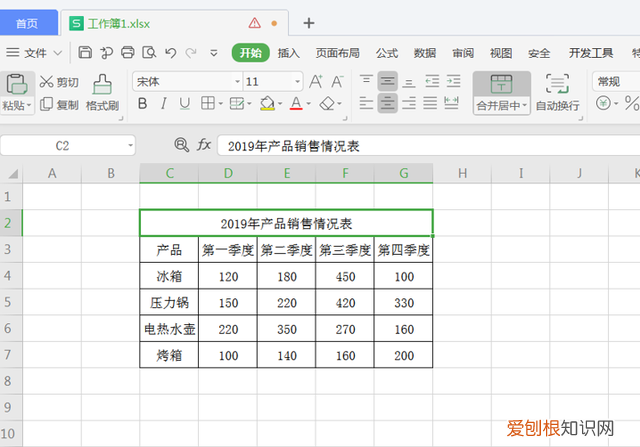
Task: Center text horizontally
Action: coord(387,103)
